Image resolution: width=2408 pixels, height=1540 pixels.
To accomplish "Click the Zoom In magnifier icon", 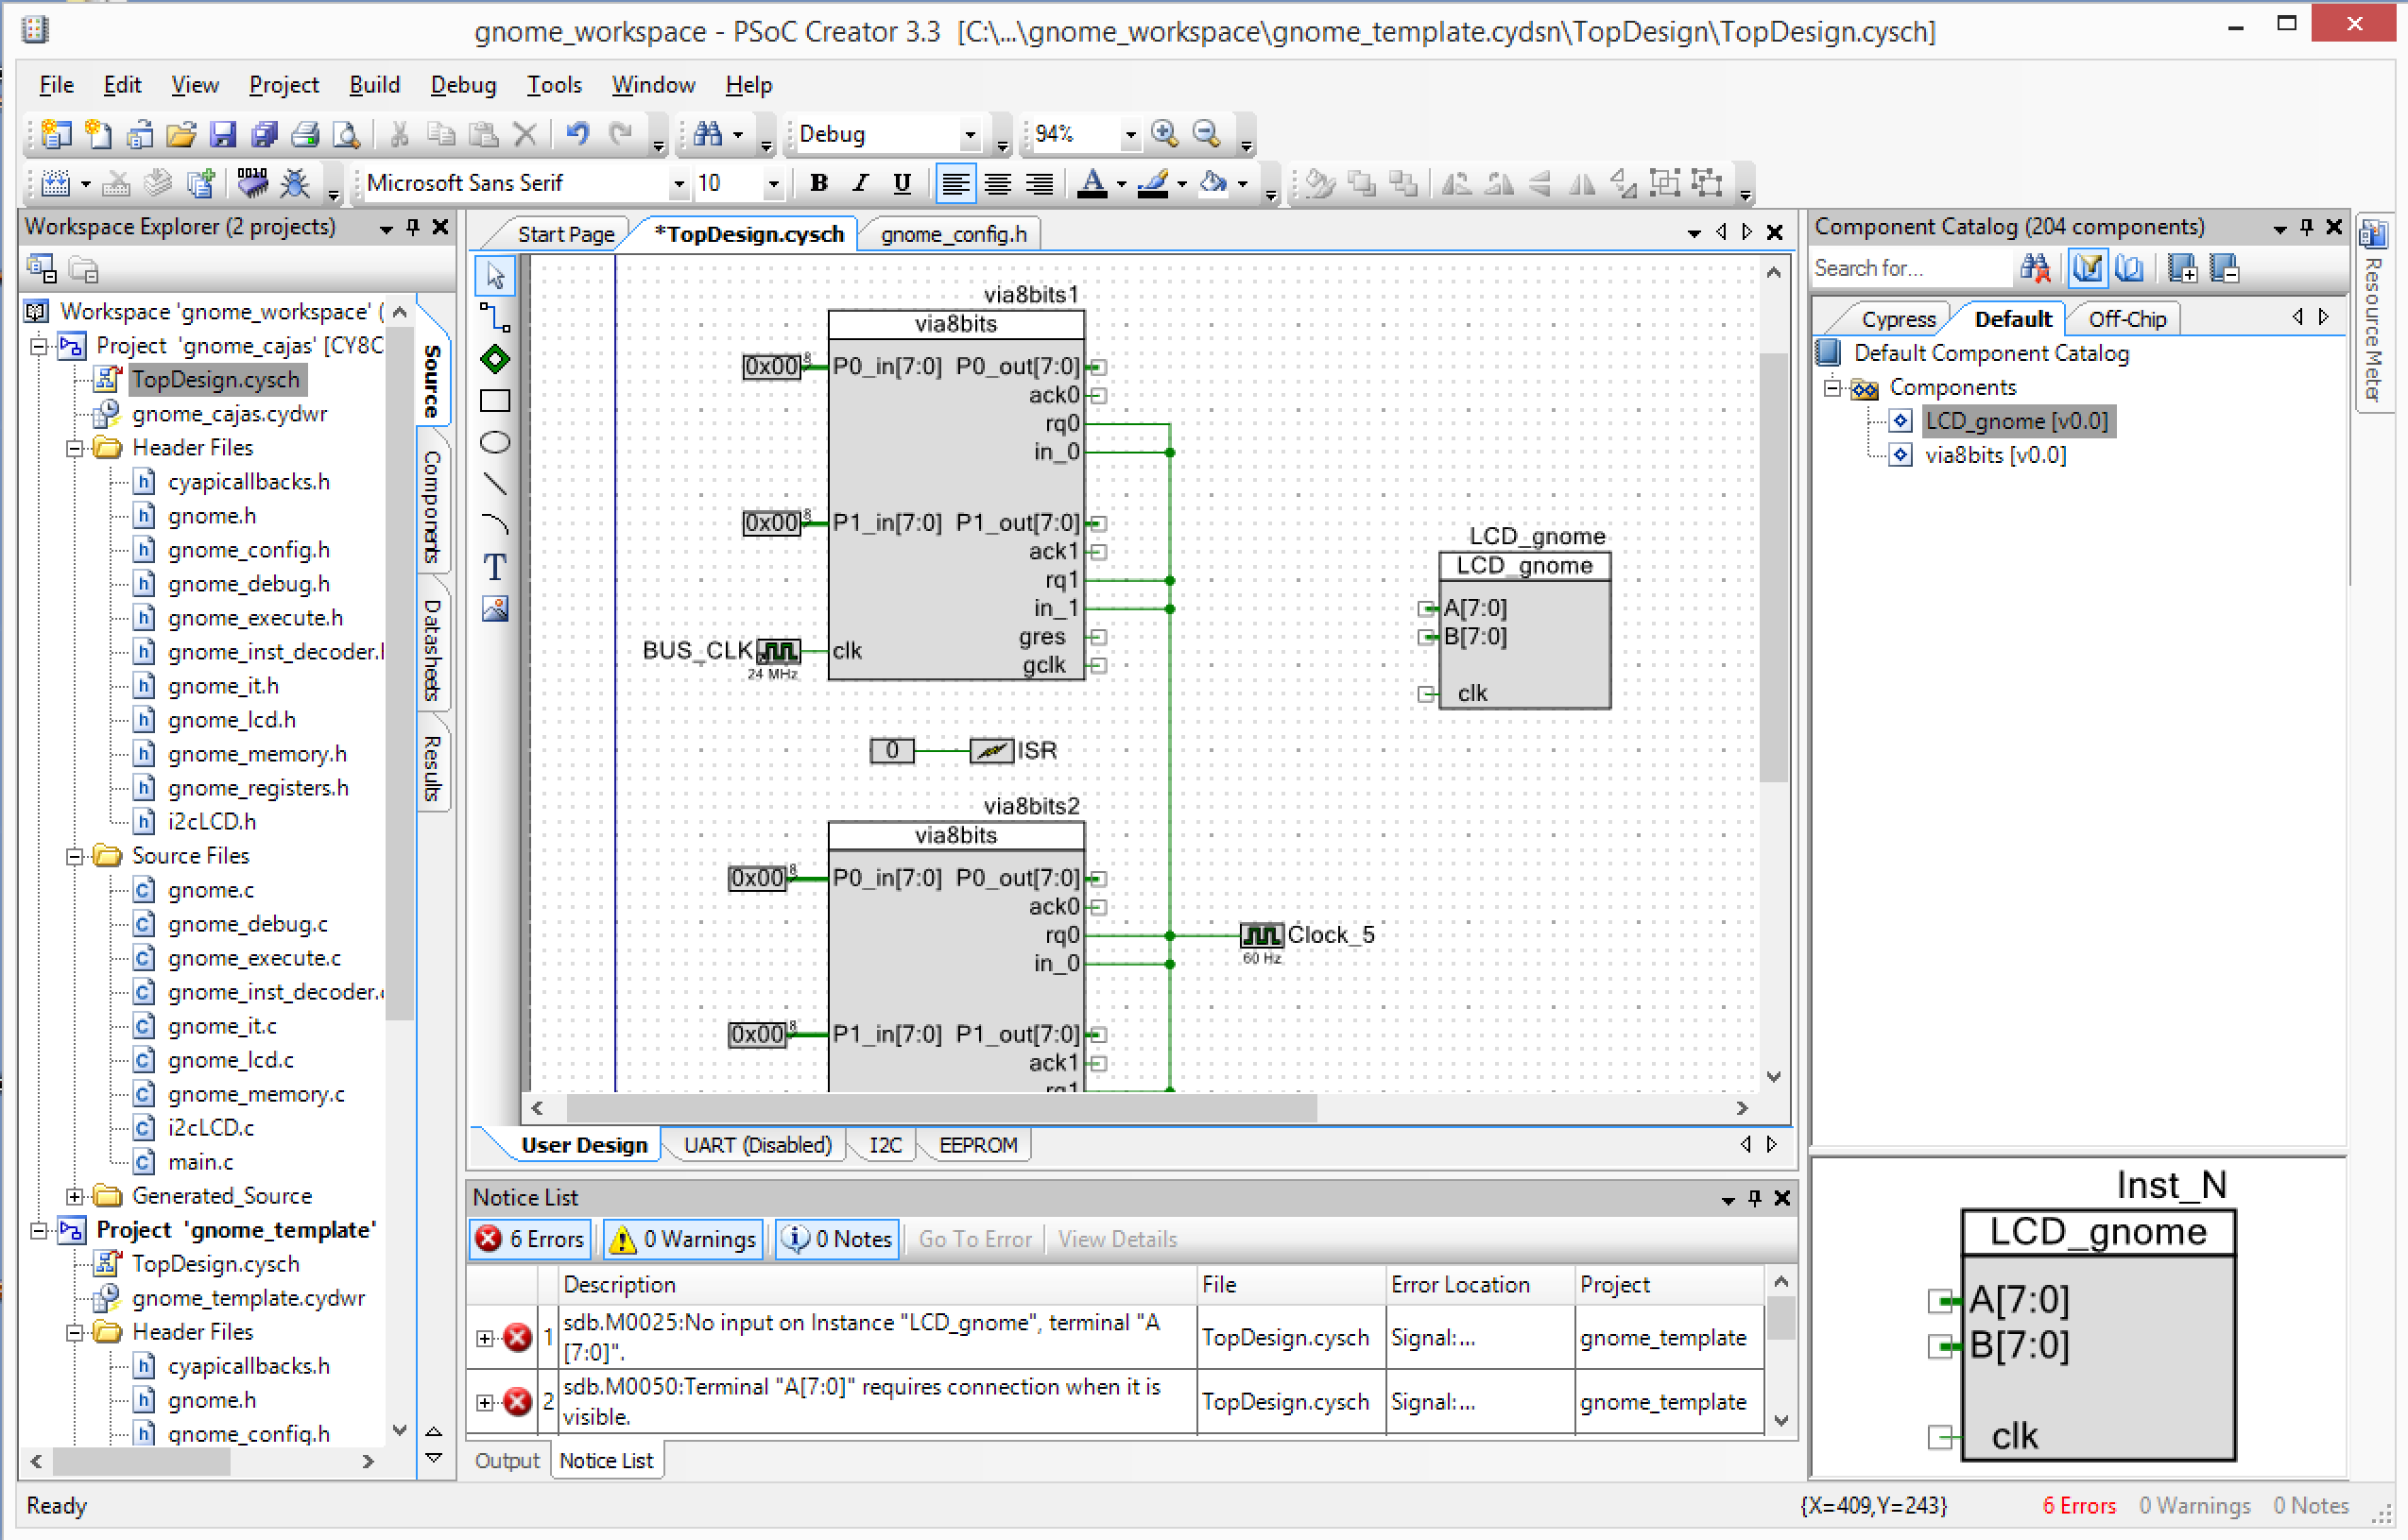I will point(1164,133).
